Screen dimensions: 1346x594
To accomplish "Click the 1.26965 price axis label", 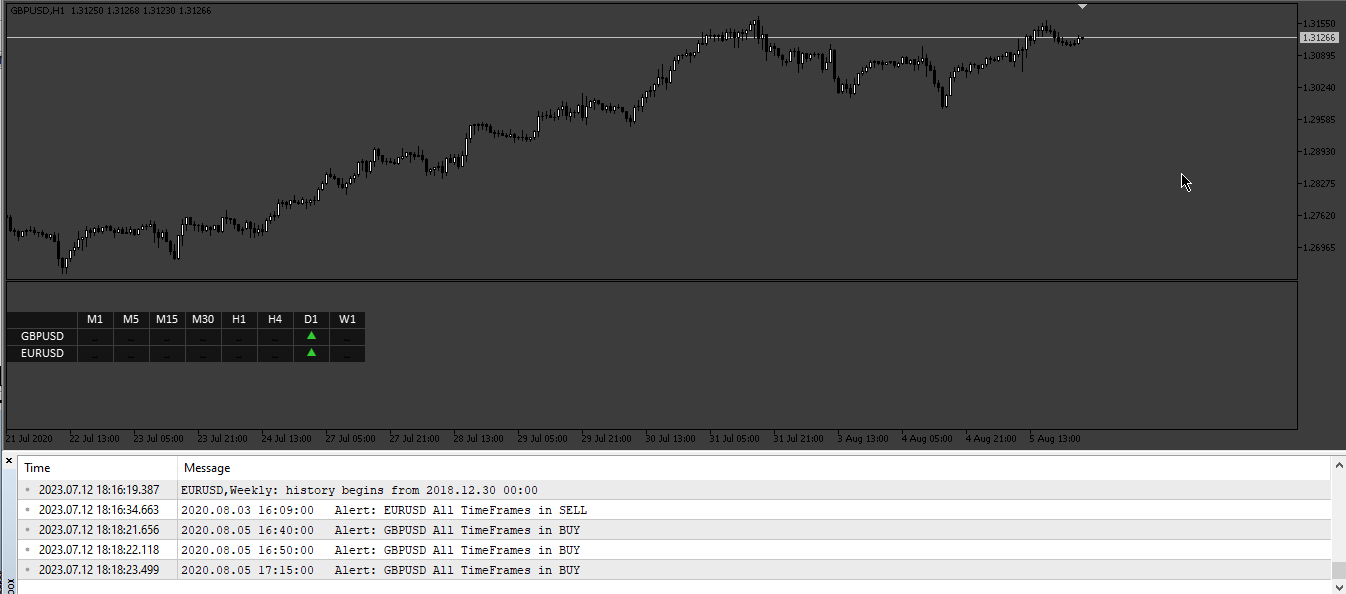I will pyautogui.click(x=1320, y=247).
